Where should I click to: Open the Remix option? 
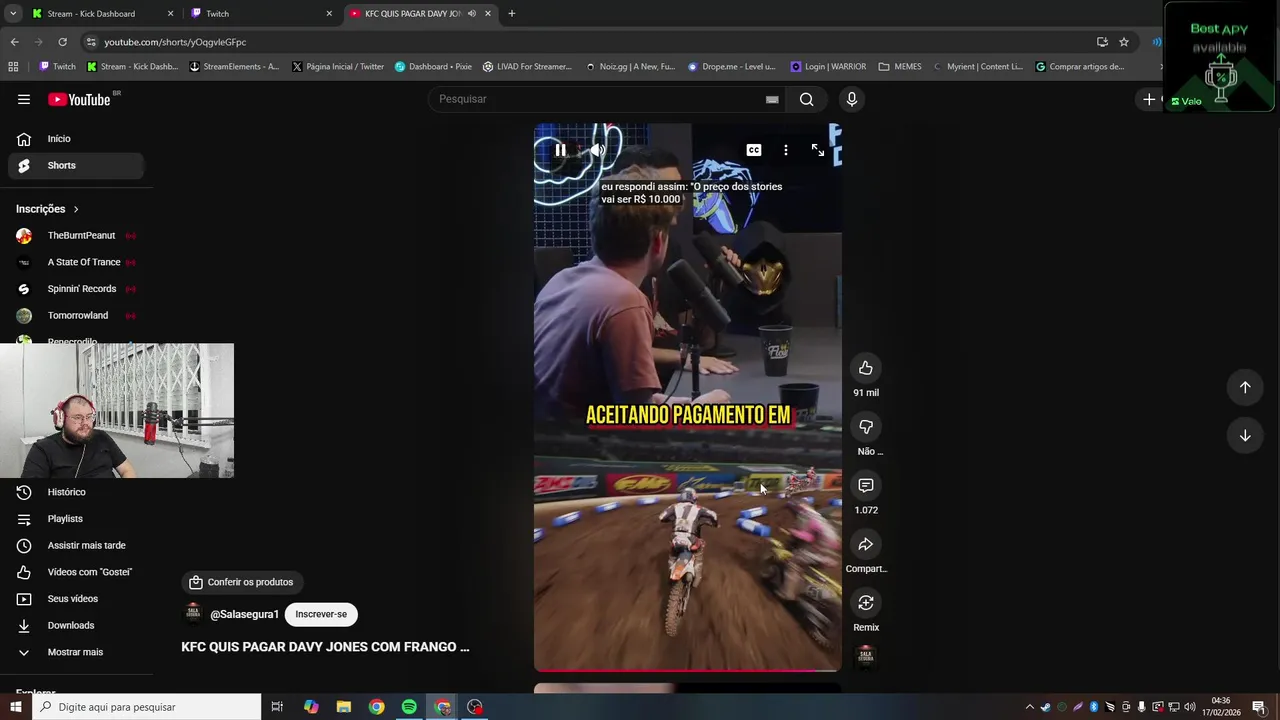click(x=866, y=603)
